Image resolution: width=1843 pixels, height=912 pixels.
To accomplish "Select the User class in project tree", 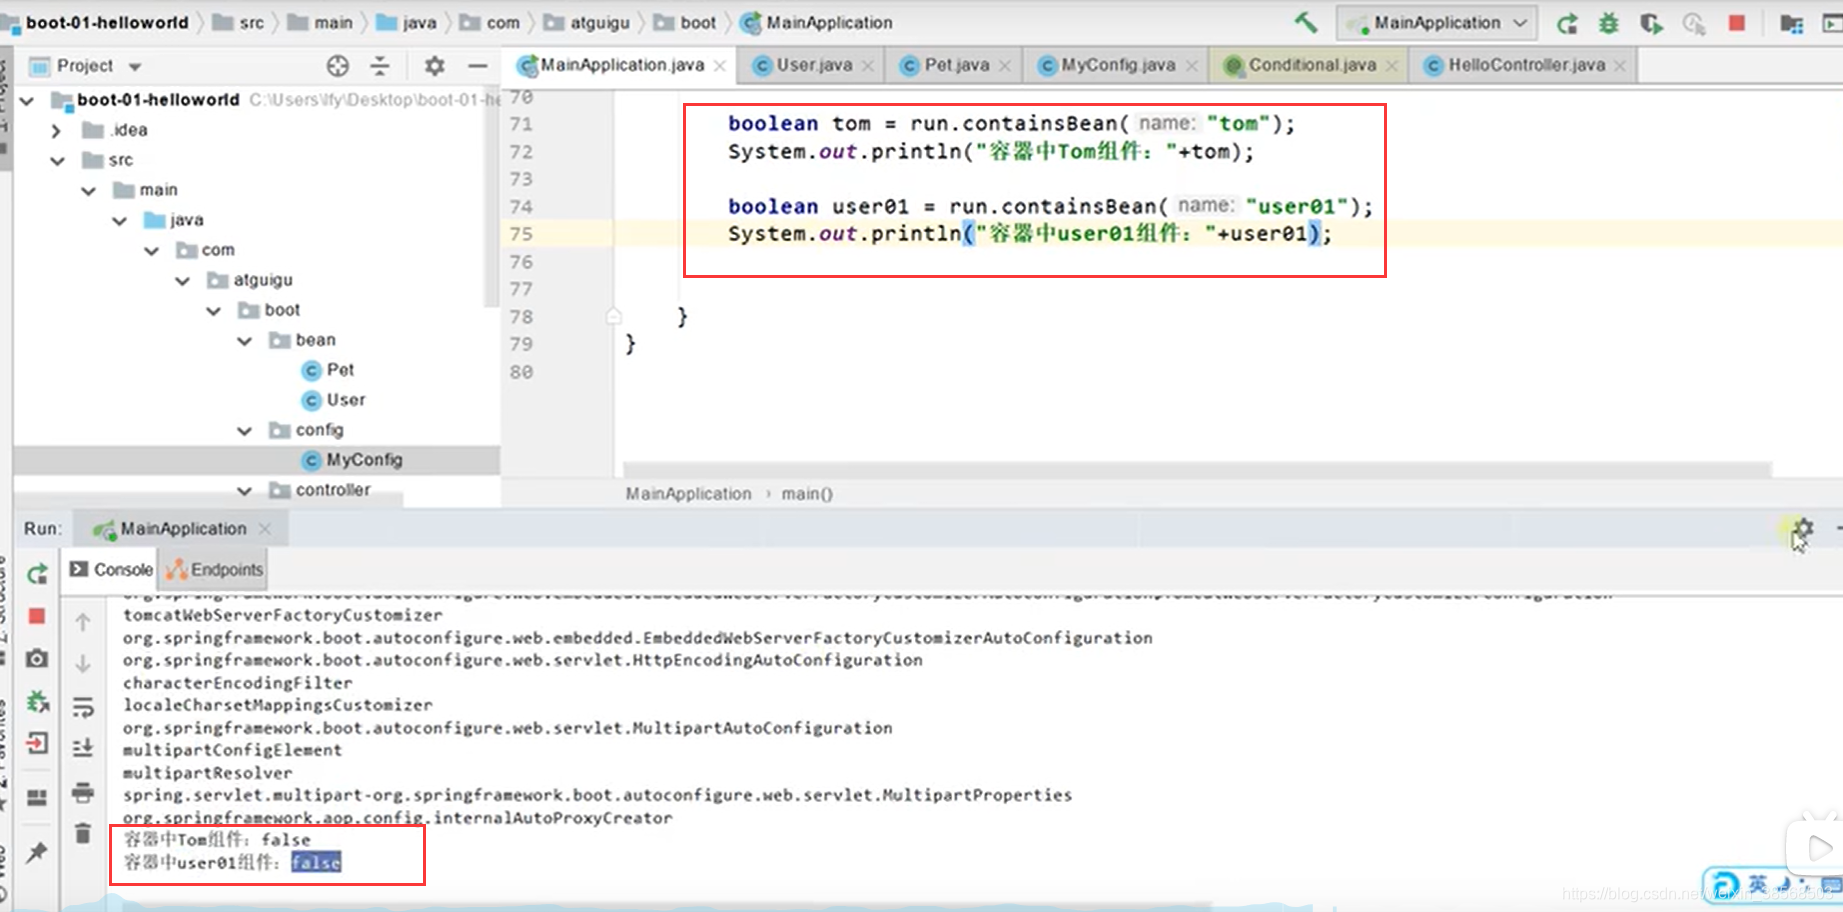I will tap(333, 400).
